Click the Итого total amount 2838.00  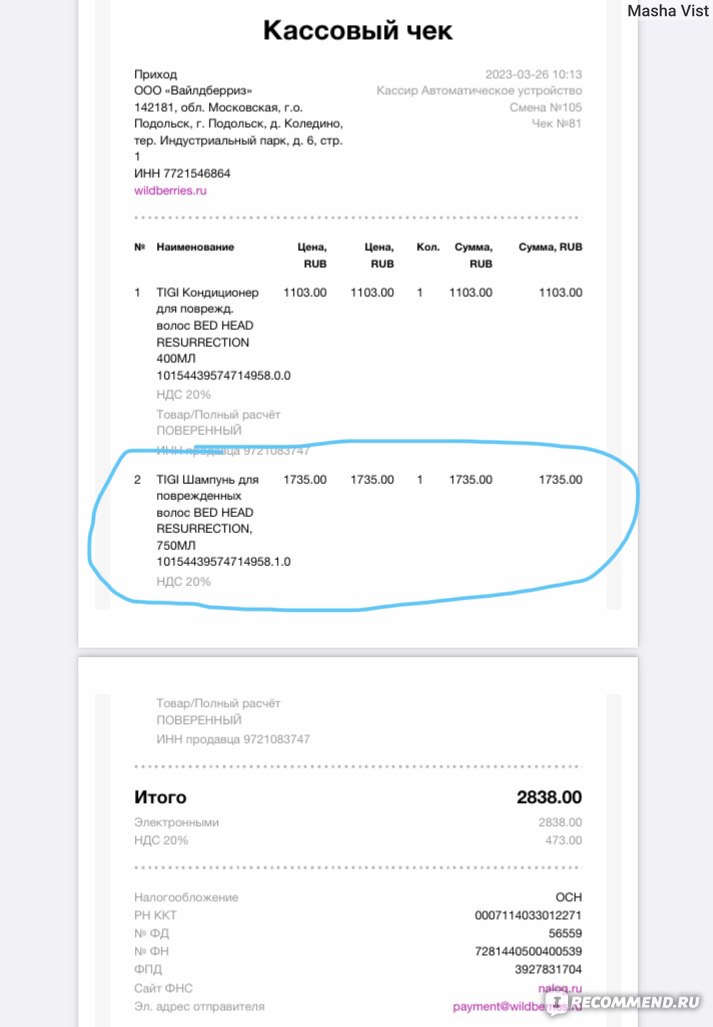pyautogui.click(x=549, y=797)
